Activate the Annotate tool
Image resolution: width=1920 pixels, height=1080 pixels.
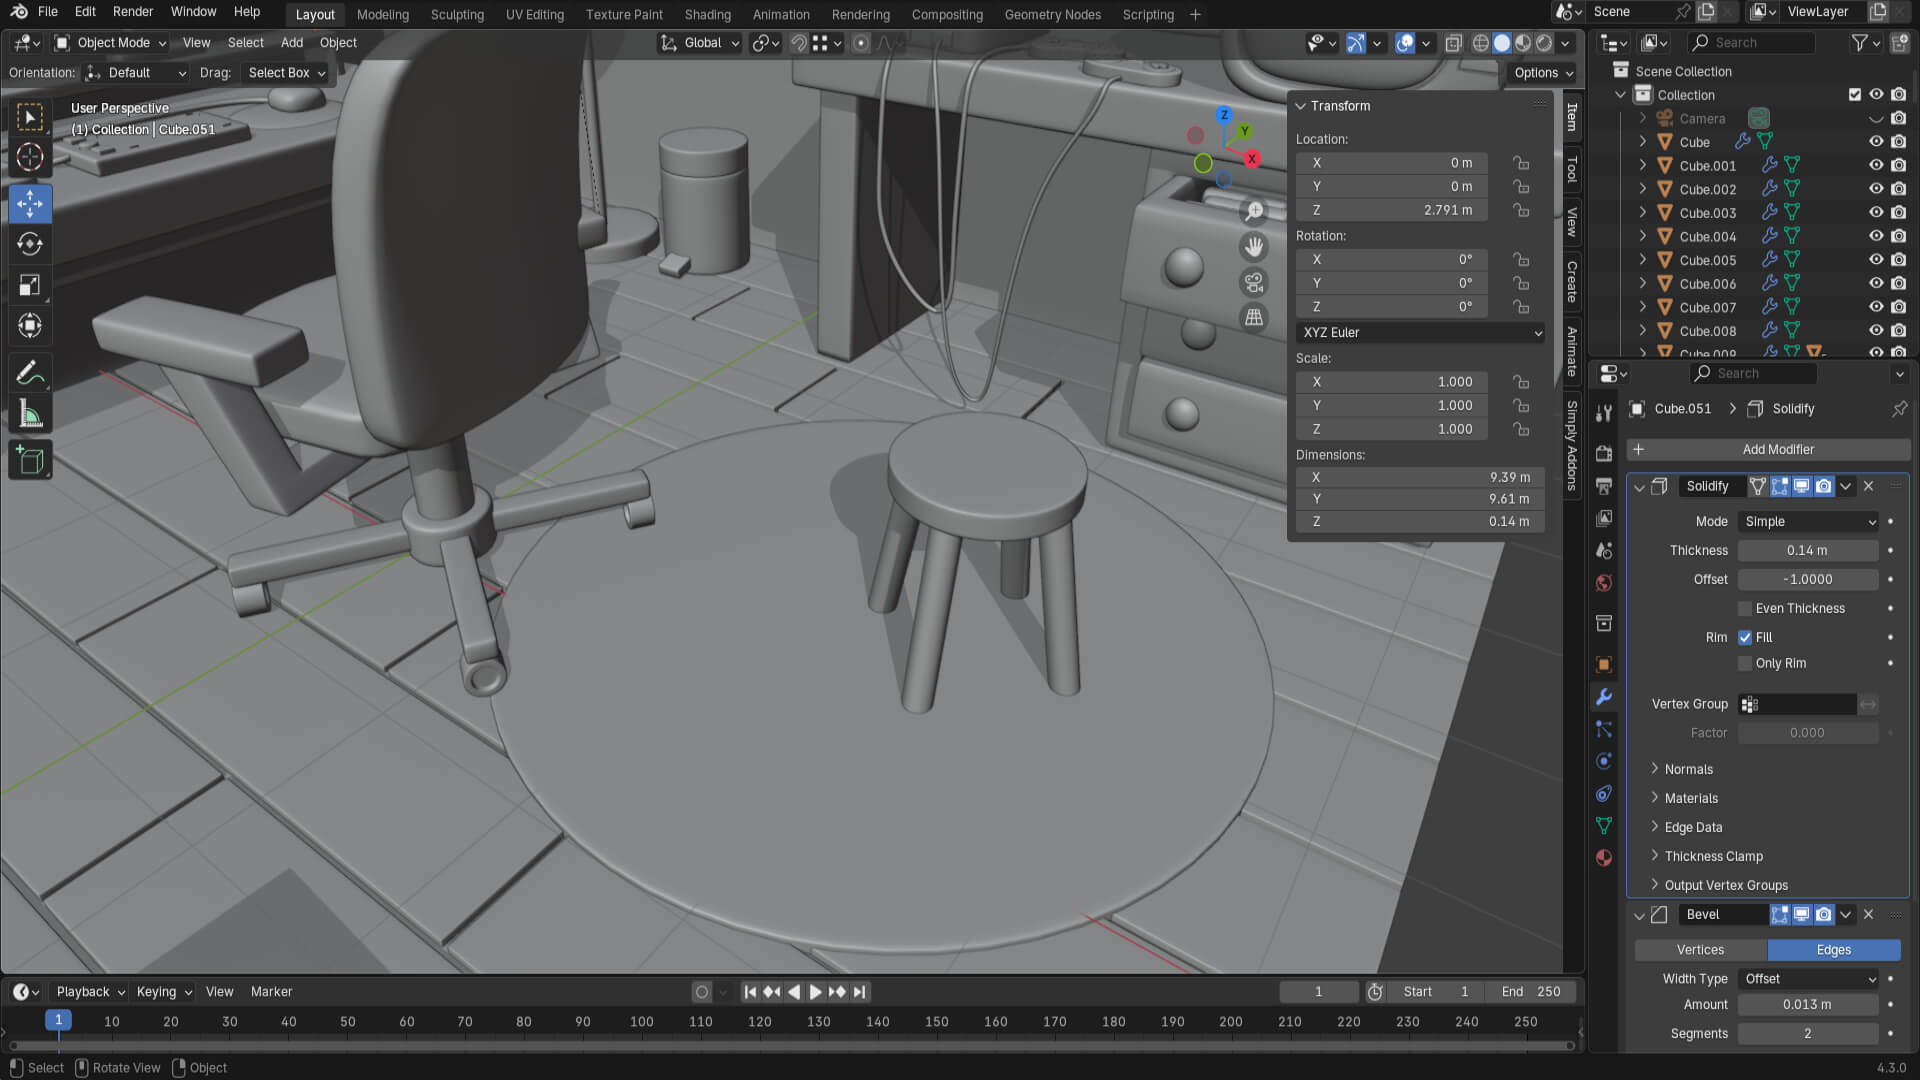click(x=30, y=373)
